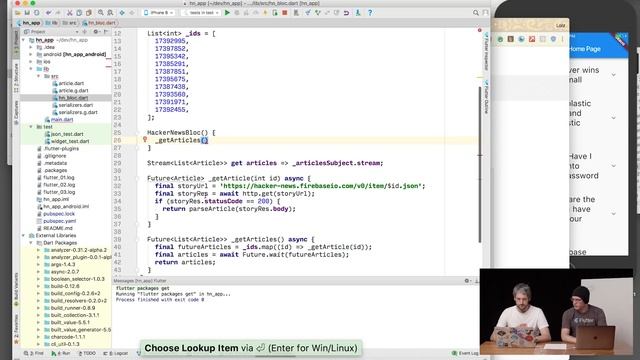The height and width of the screenshot is (360, 640).
Task: Open the run configuration dropdown
Action: (201, 13)
